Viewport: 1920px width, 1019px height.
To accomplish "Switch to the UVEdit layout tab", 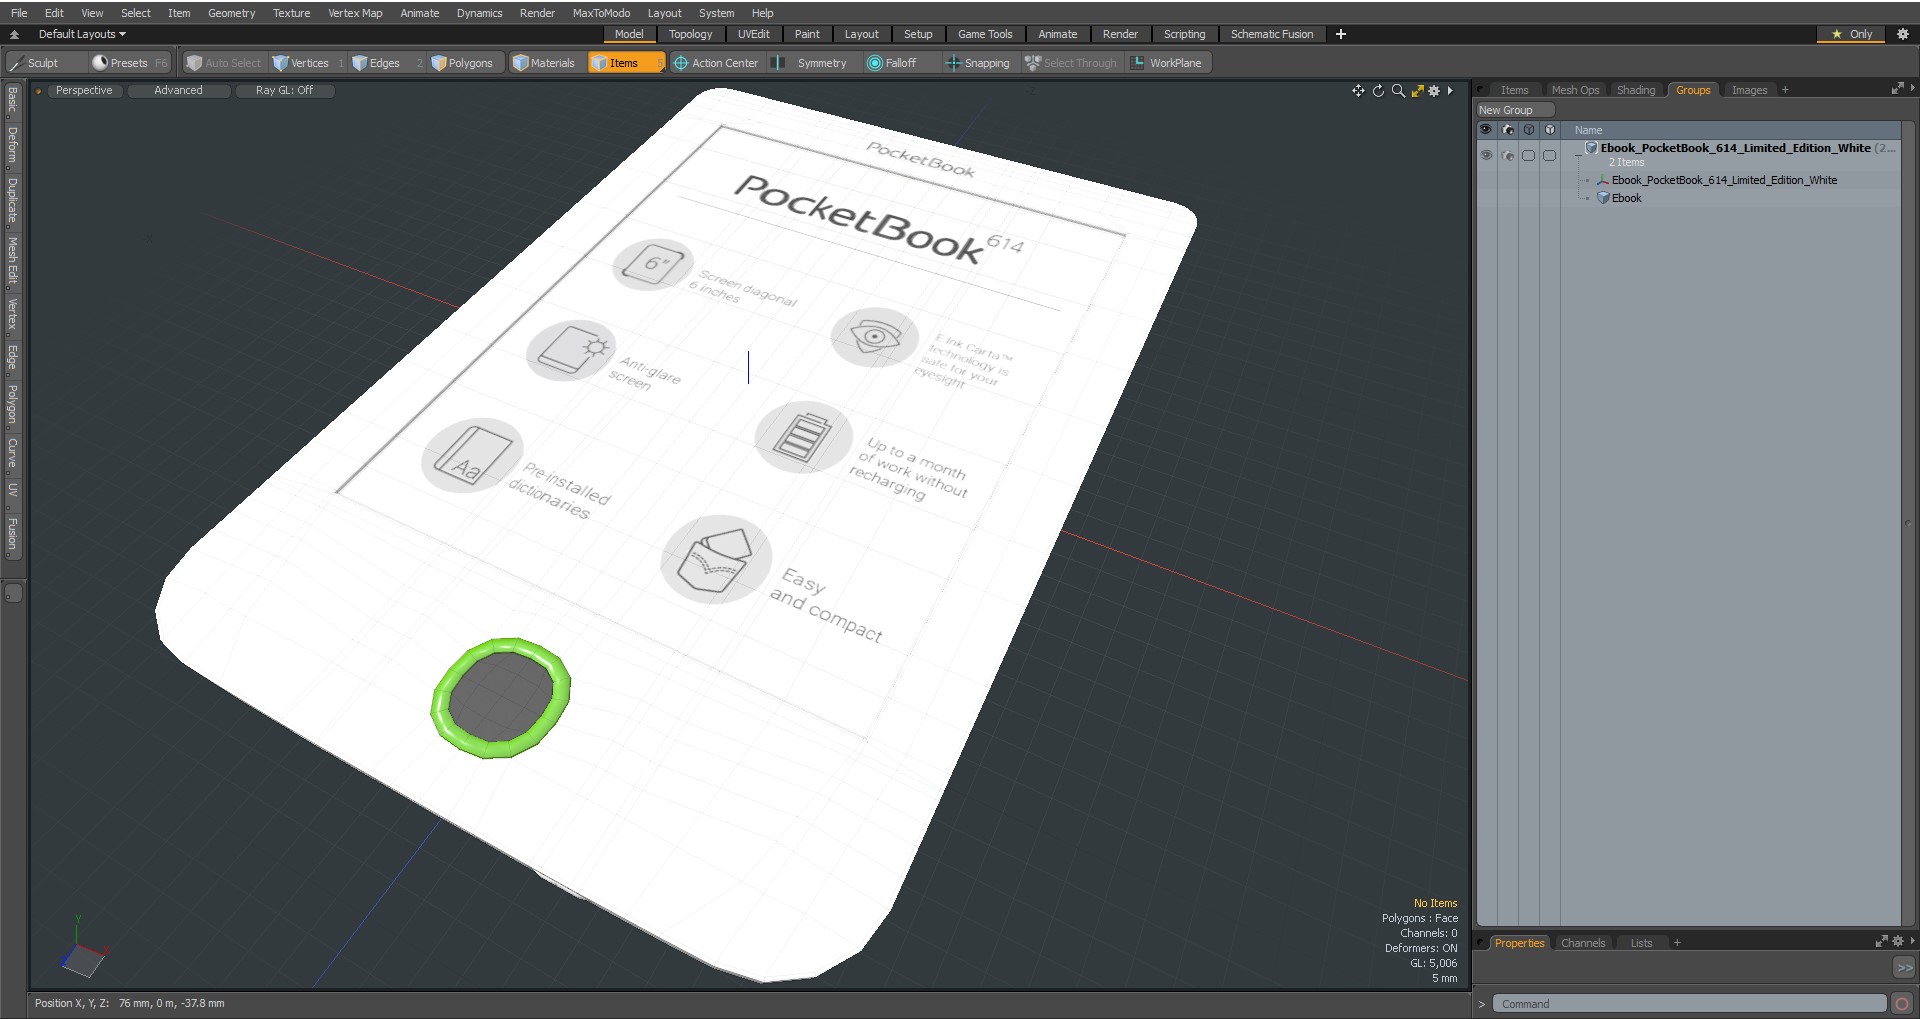I will [x=753, y=34].
